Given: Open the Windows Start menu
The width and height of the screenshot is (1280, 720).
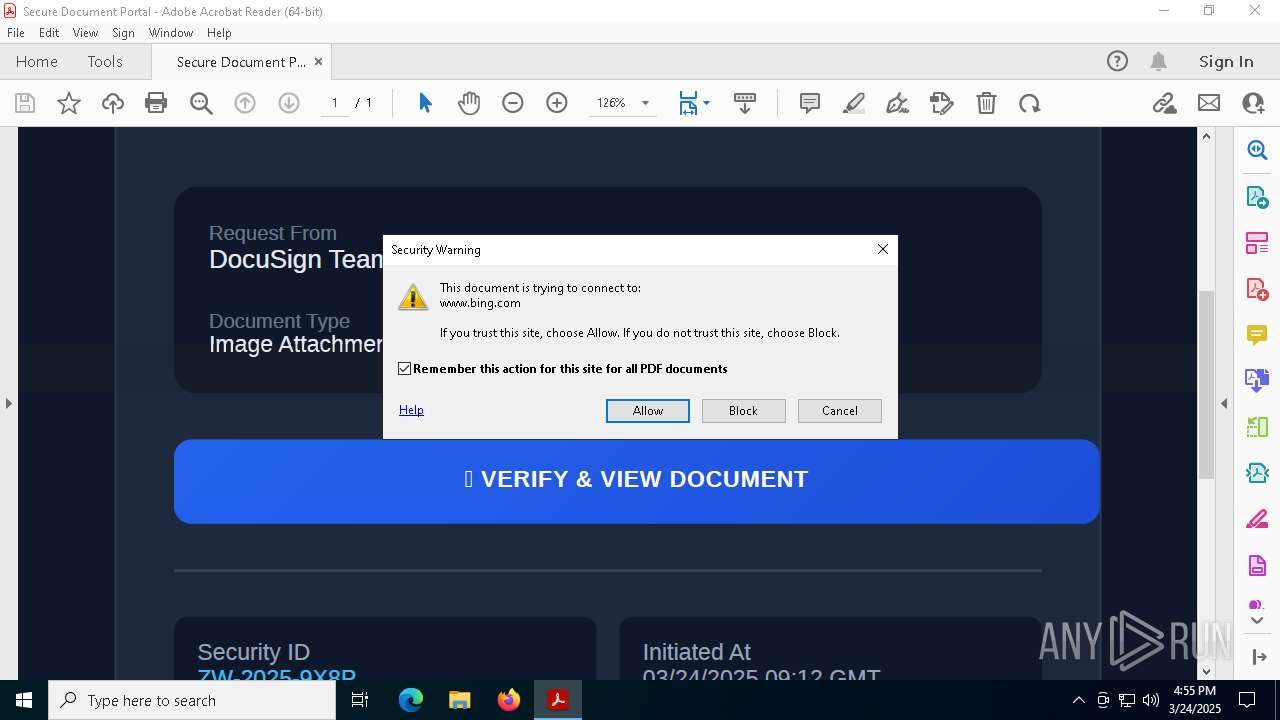Looking at the screenshot, I should 24,700.
